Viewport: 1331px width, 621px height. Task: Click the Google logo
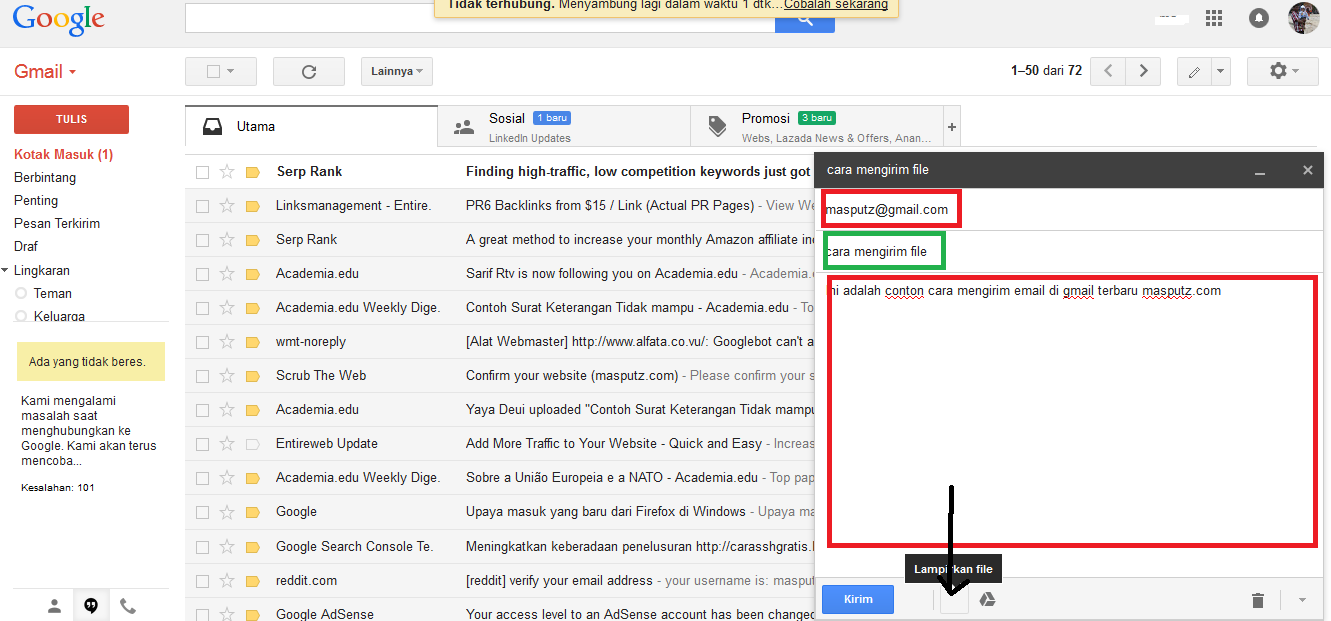click(59, 19)
